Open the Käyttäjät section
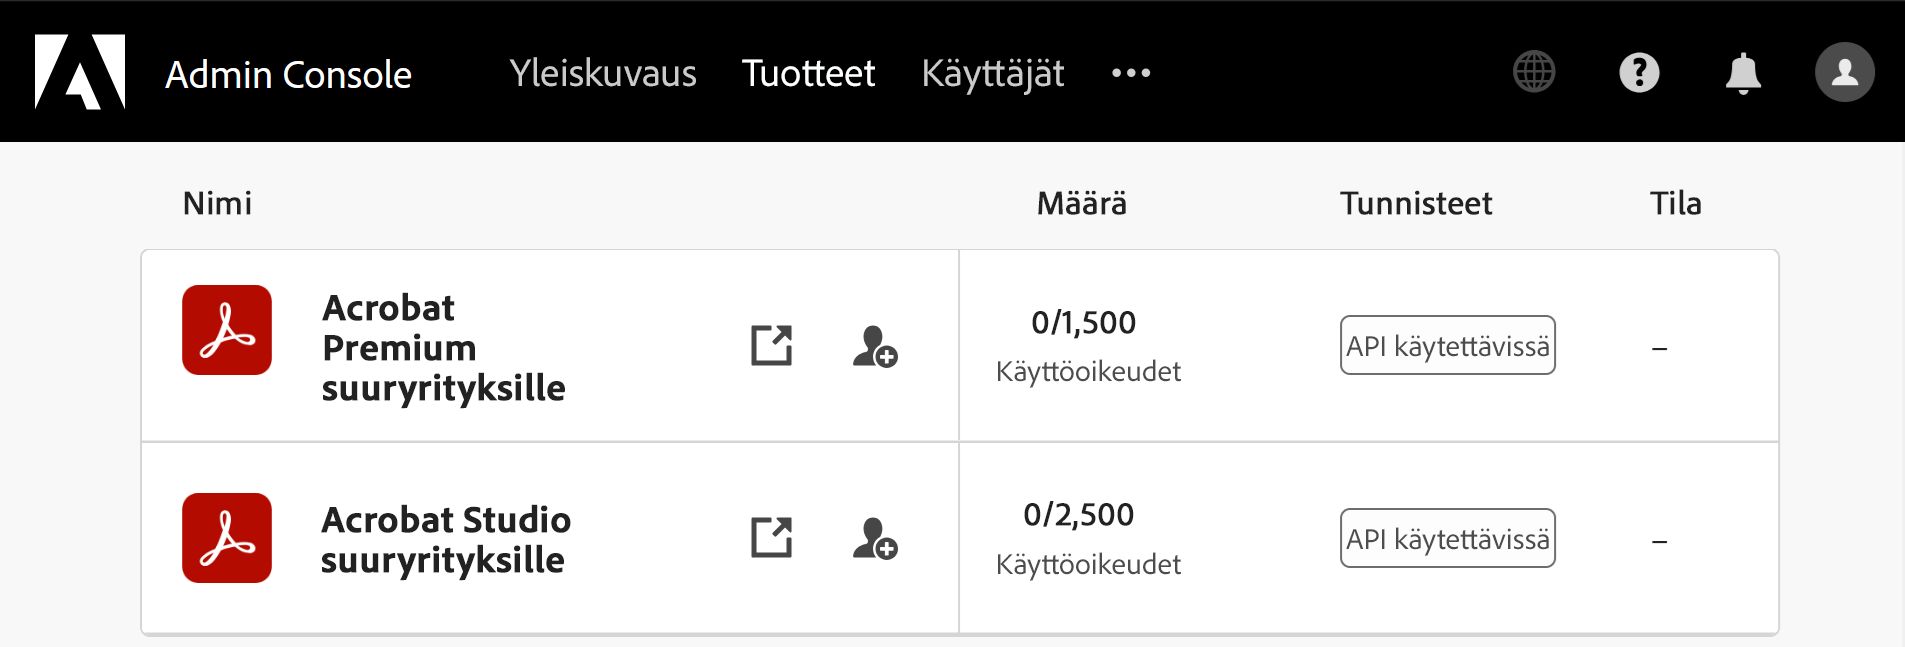Image resolution: width=1905 pixels, height=647 pixels. 992,73
